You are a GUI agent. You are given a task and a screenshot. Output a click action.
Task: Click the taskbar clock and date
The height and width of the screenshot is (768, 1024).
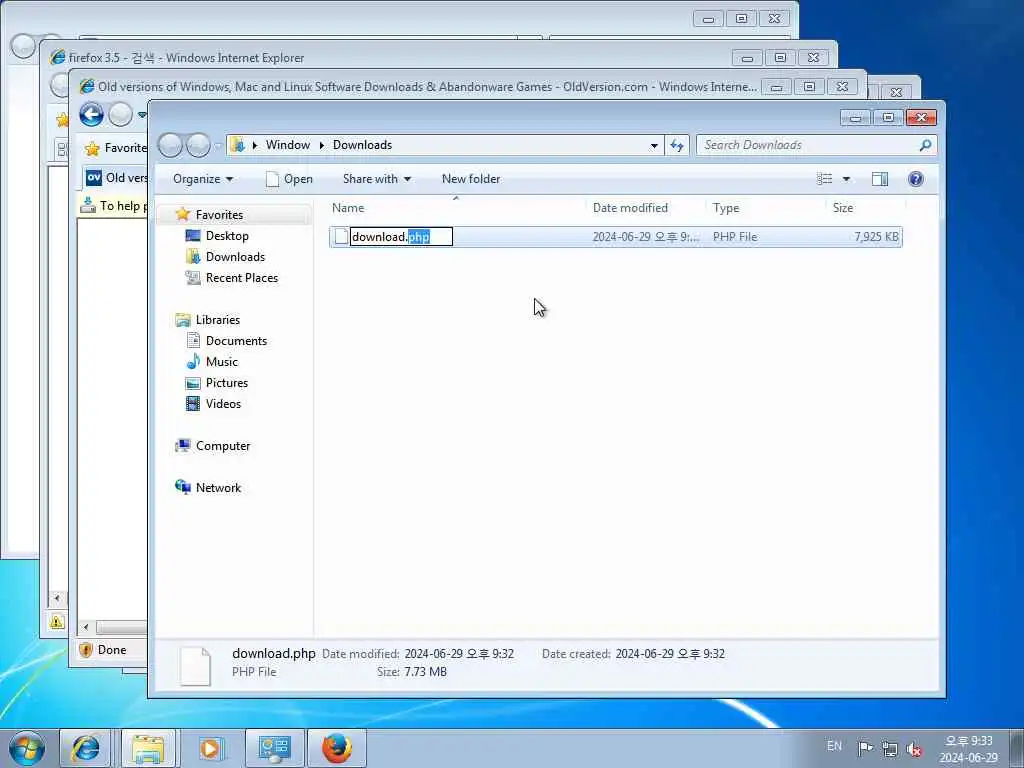969,749
